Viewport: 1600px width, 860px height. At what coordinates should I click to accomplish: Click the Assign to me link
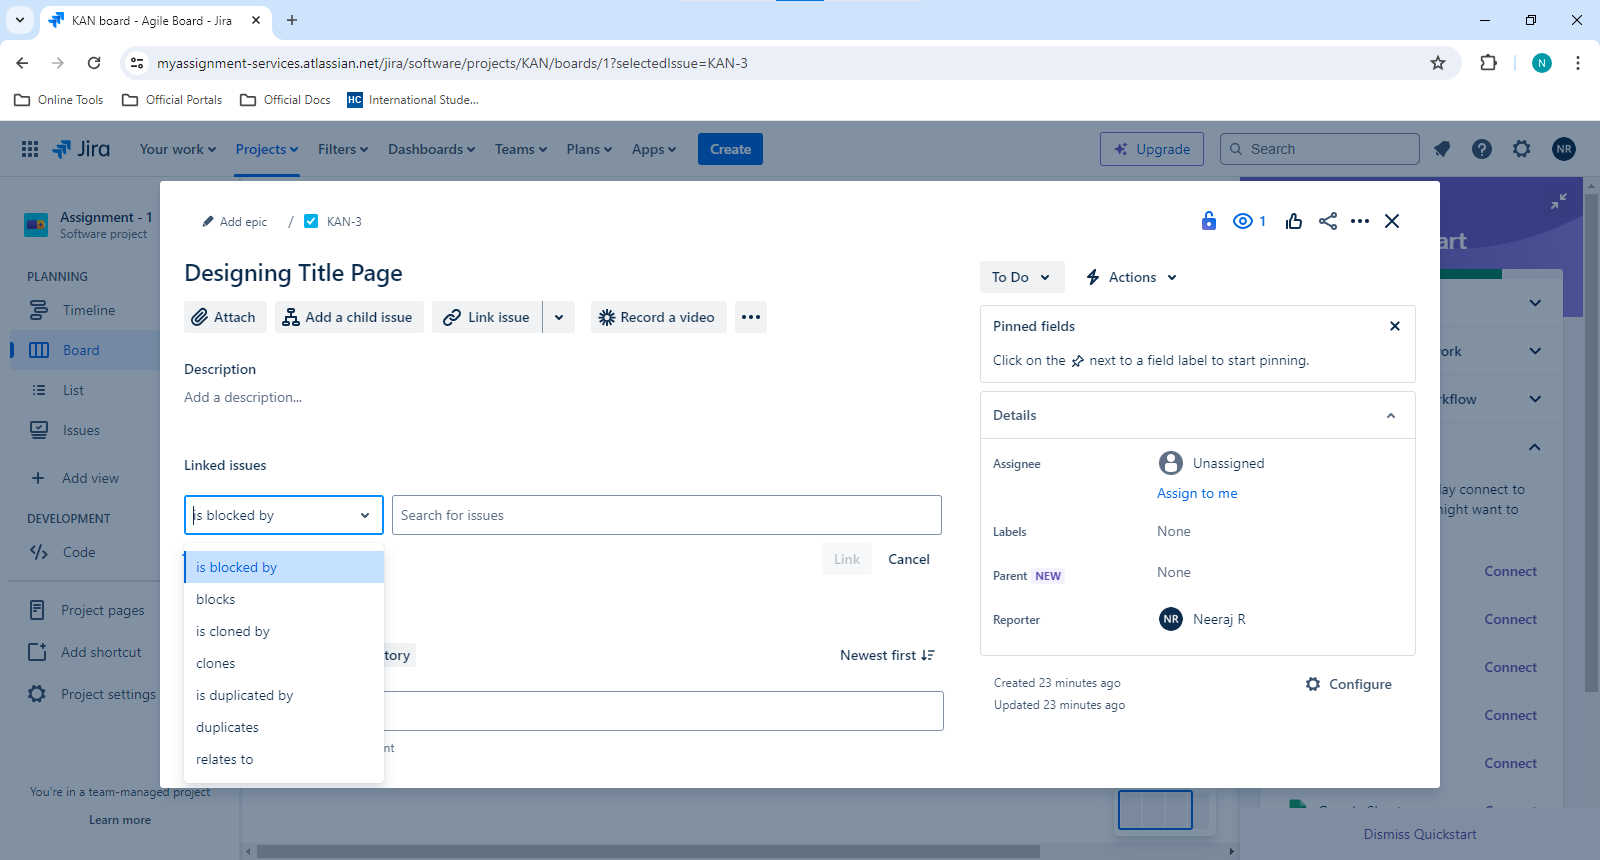coord(1197,493)
